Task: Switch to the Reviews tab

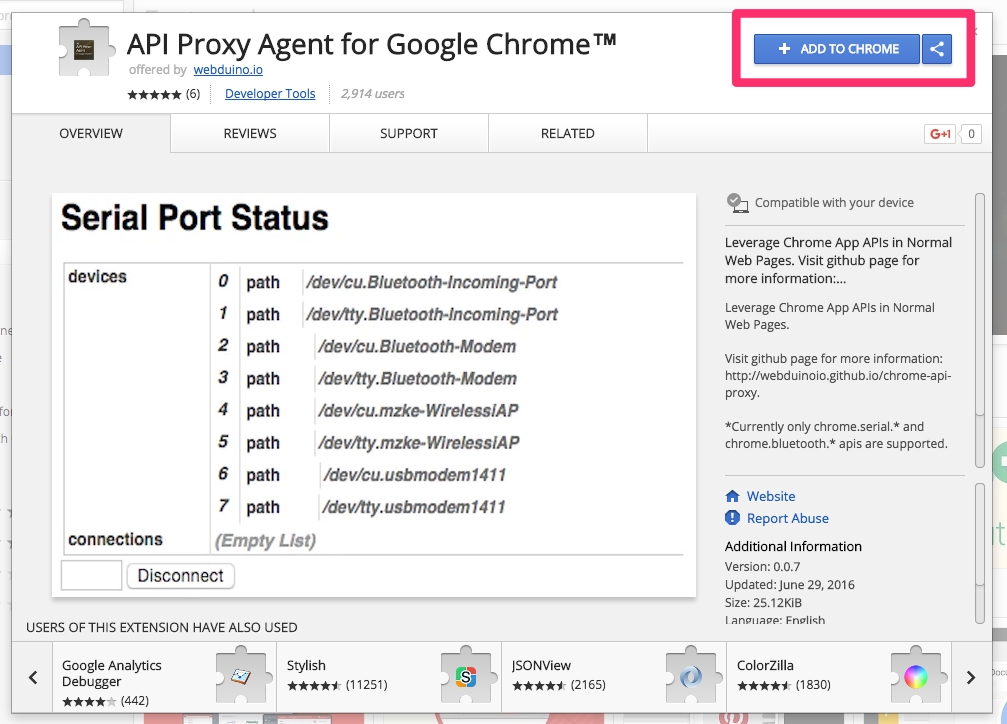Action: coord(250,134)
